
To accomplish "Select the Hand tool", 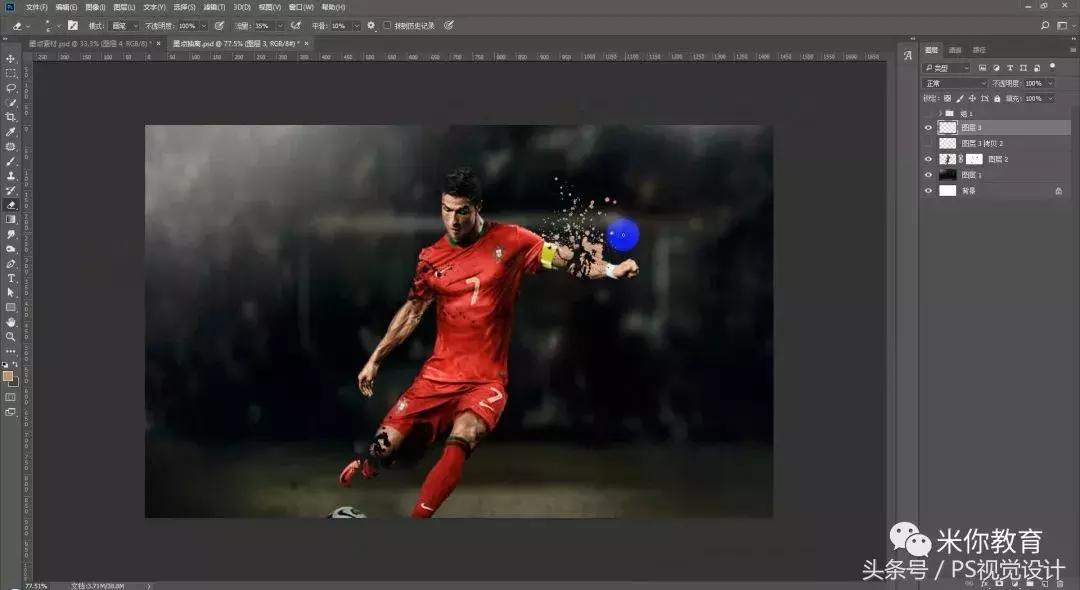I will 11,322.
